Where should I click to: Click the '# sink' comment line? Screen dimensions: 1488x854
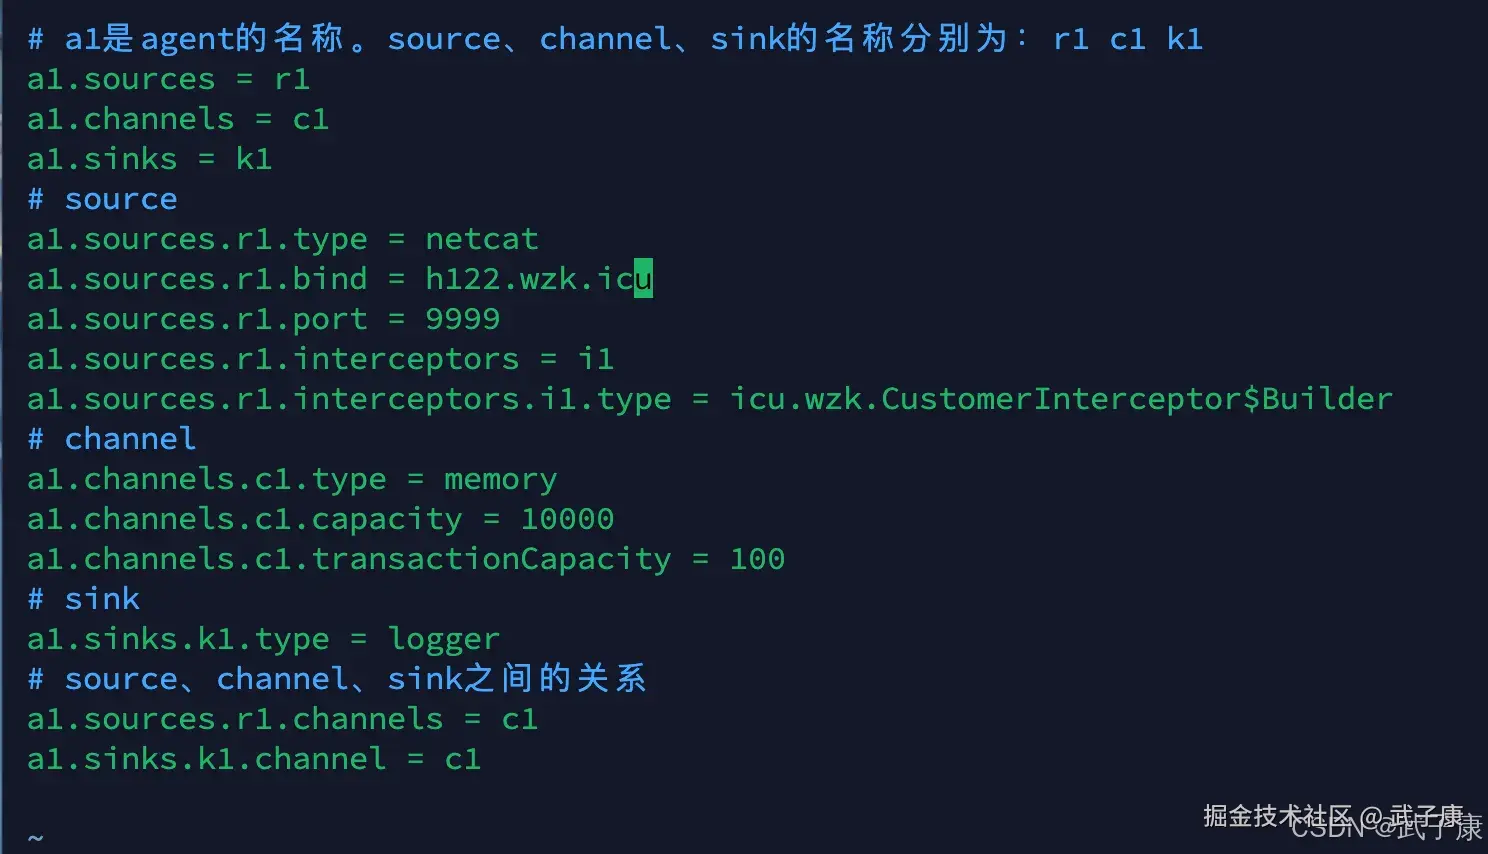tap(84, 599)
